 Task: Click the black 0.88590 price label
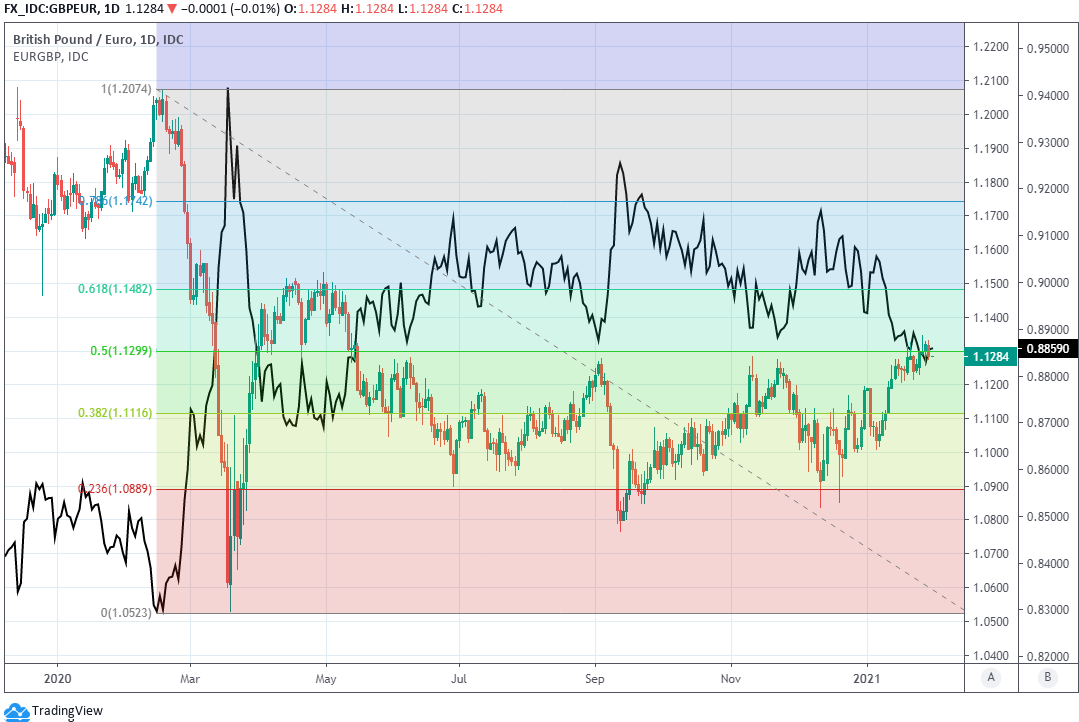pos(1046,349)
